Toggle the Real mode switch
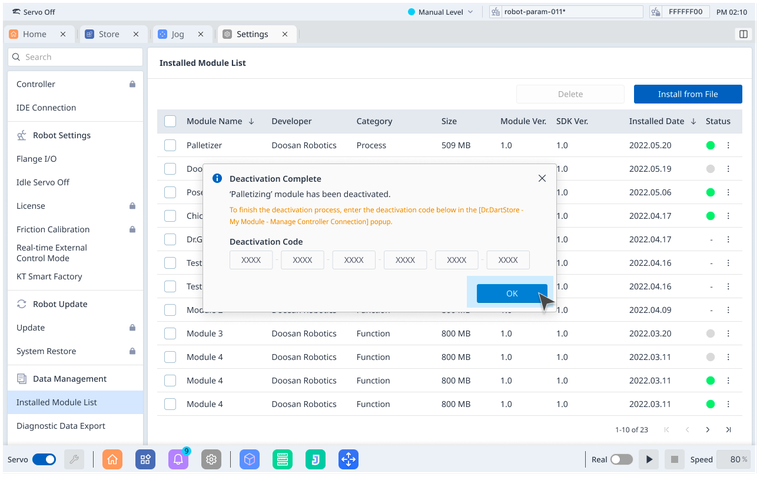The image size is (760, 477). pyautogui.click(x=621, y=459)
